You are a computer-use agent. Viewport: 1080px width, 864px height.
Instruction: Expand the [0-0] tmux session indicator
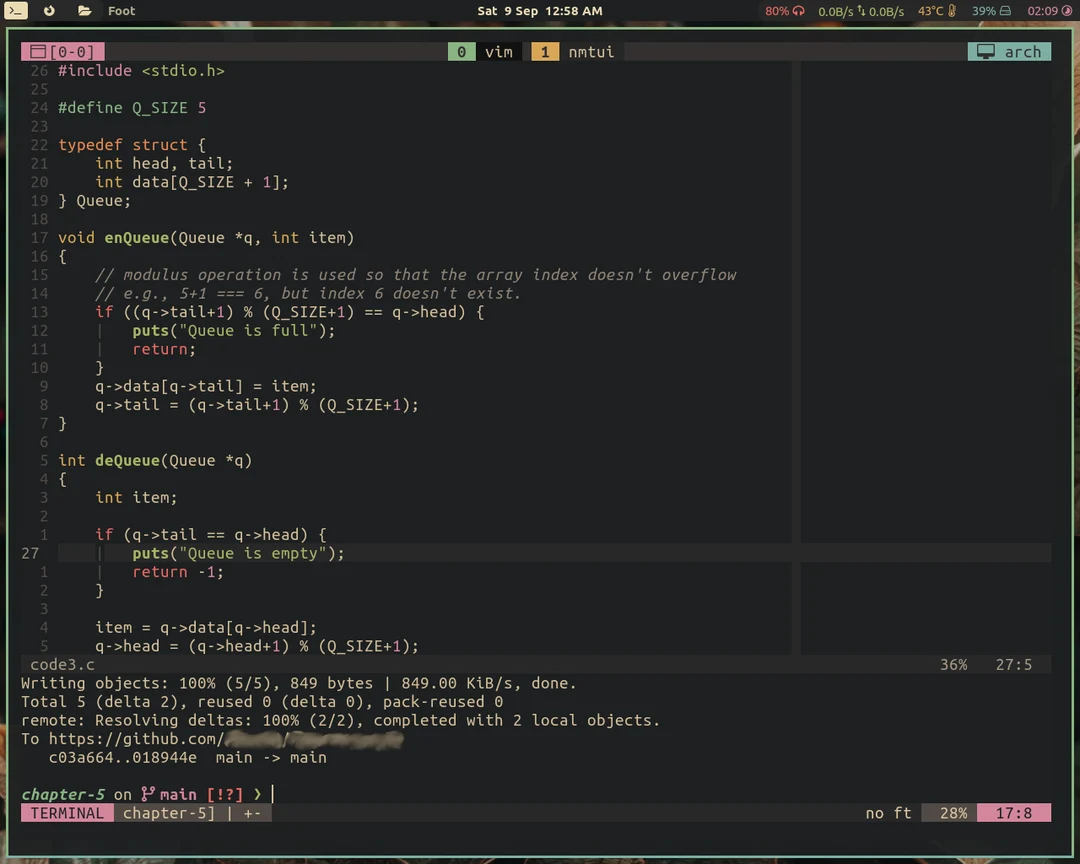(x=63, y=51)
